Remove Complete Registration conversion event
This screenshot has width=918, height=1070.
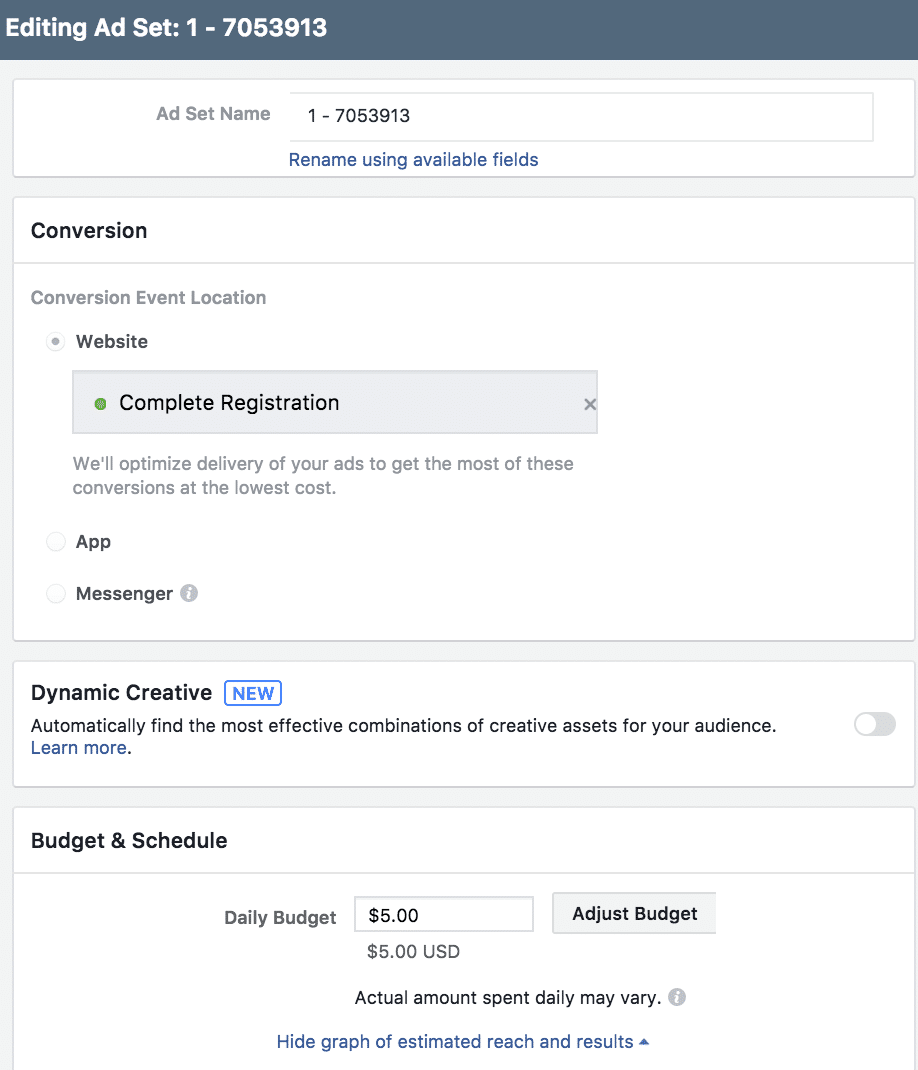[x=590, y=404]
